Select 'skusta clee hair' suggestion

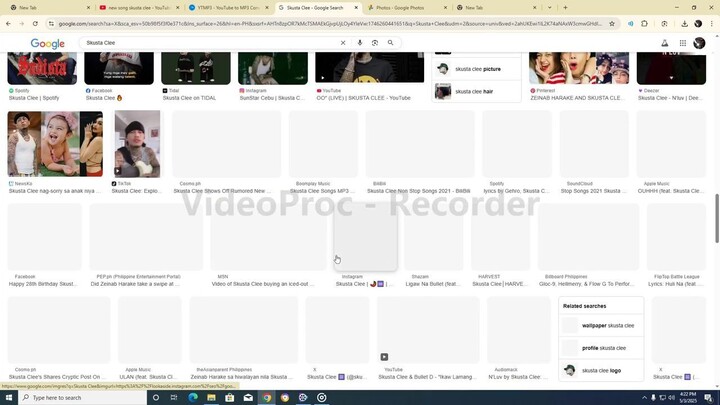[x=477, y=91]
